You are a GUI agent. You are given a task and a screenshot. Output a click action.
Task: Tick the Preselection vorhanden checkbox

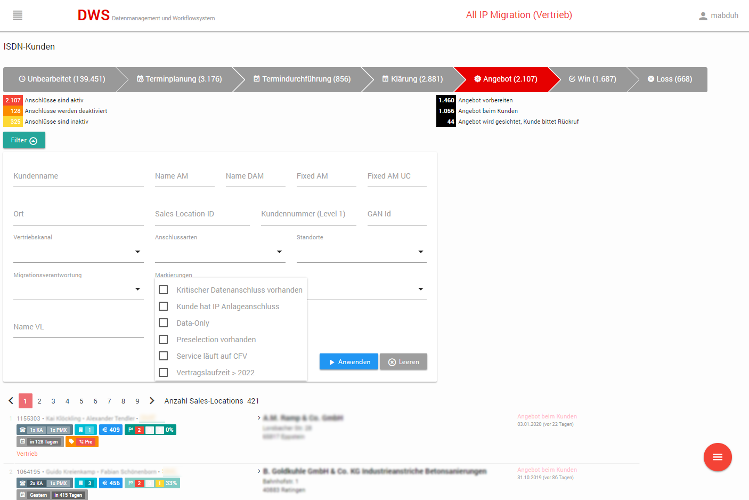[164, 339]
